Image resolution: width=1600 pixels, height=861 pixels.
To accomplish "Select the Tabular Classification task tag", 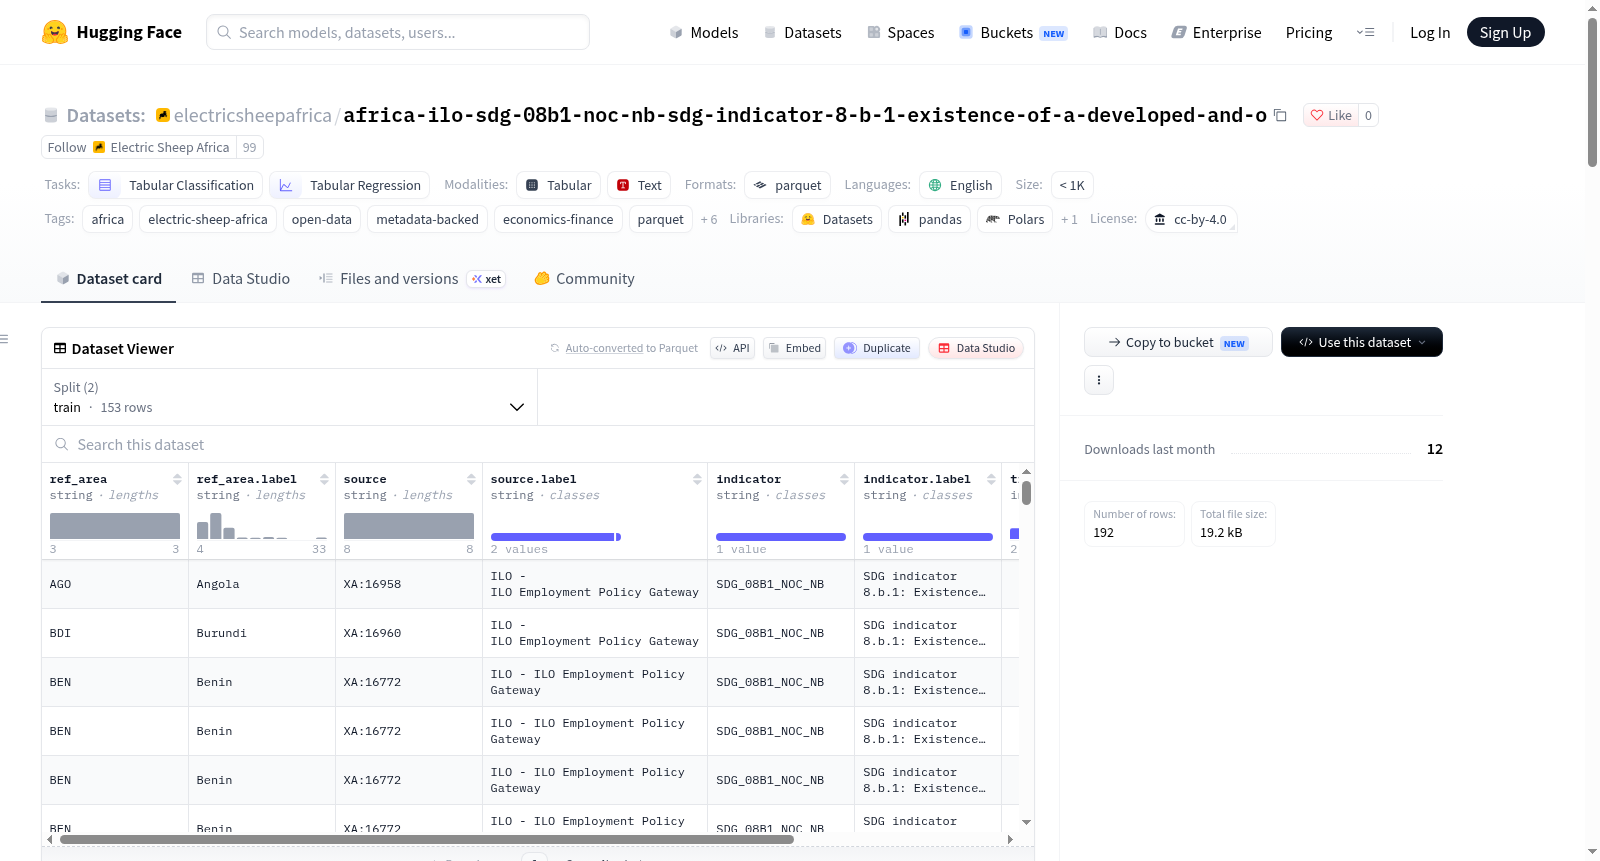I will (x=176, y=185).
